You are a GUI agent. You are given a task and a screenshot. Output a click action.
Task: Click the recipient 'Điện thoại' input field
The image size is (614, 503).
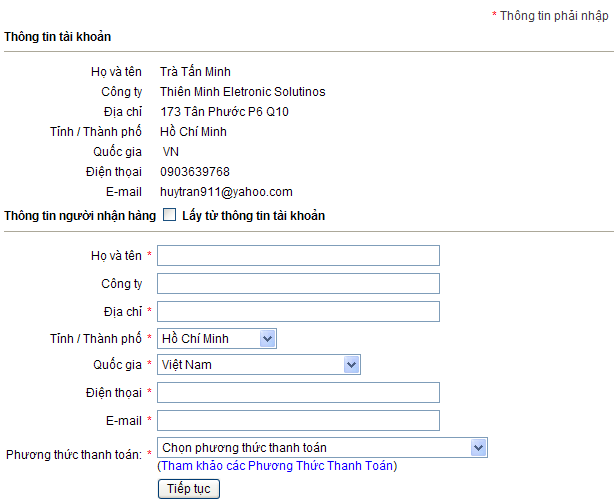pos(298,392)
